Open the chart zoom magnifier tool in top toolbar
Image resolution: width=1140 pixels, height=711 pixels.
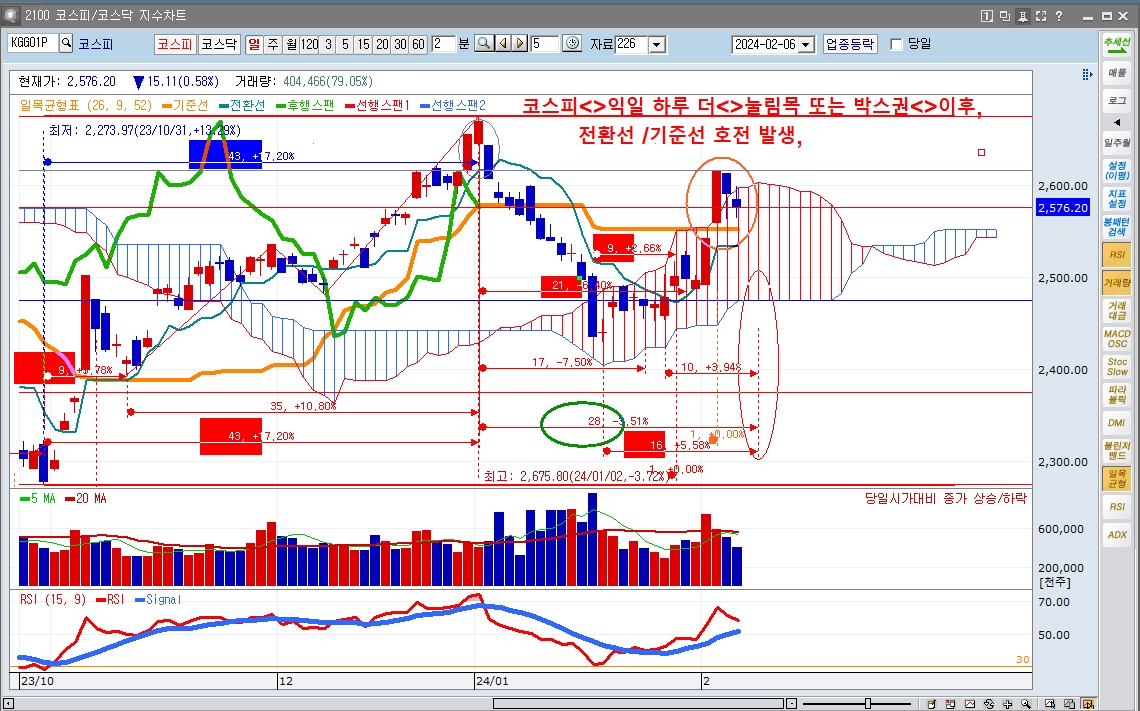pyautogui.click(x=483, y=44)
